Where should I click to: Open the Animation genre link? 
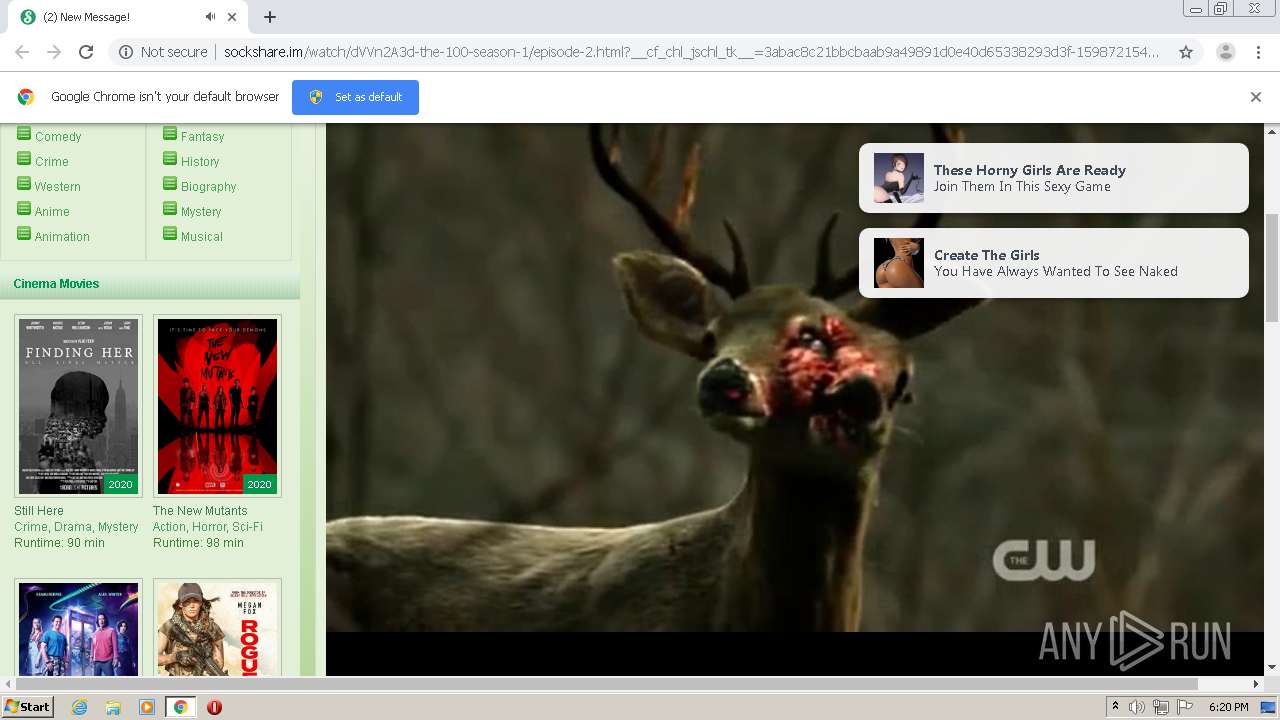pyautogui.click(x=62, y=237)
